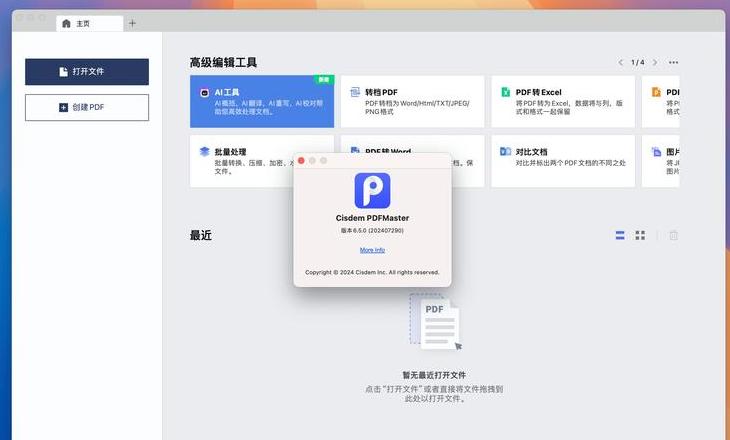The image size is (730, 440).
Task: Open the 转档 PDF tool card
Action: [412, 101]
